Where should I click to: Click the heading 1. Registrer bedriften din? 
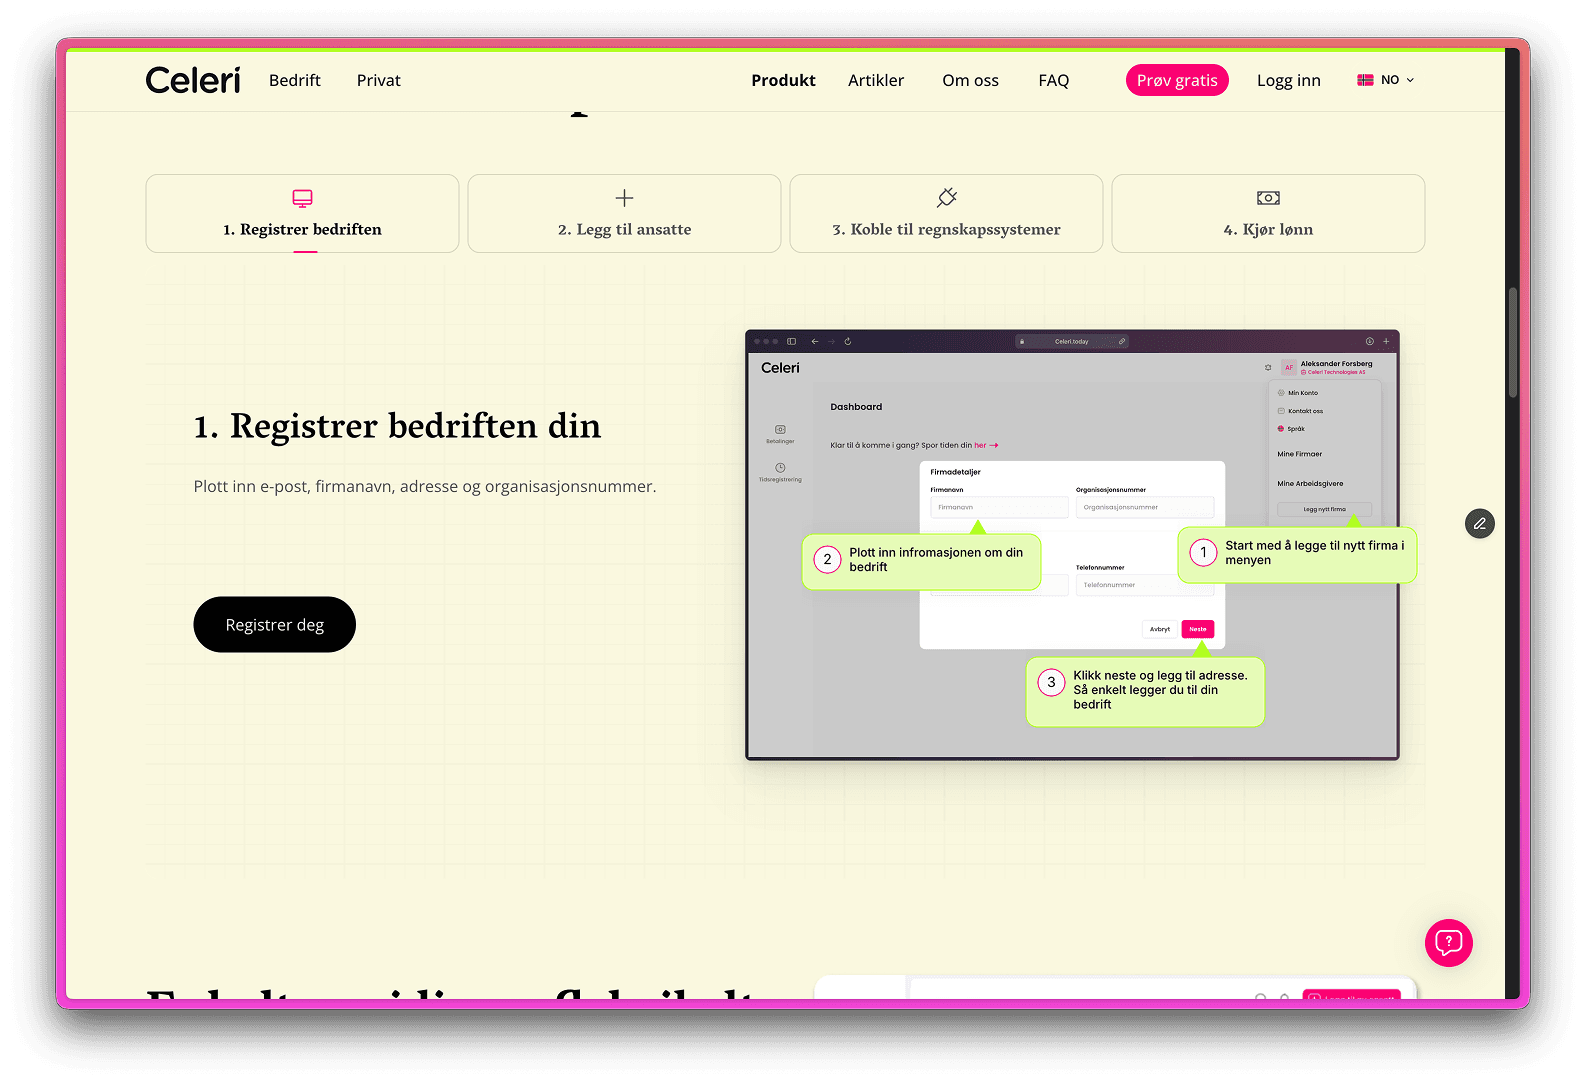397,426
